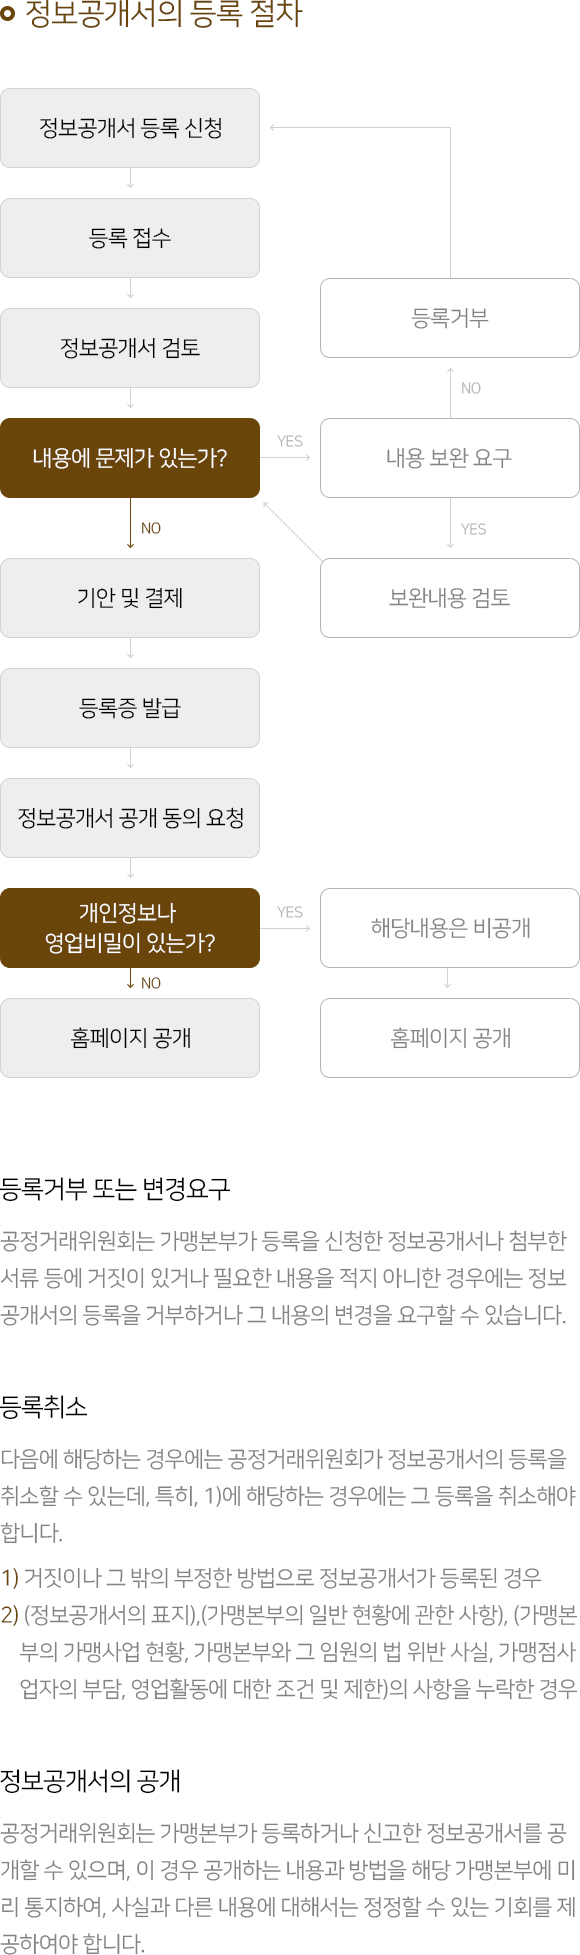This screenshot has width=580, height=1955.
Task: Click the 등록취소 section heading
Action: (44, 1407)
